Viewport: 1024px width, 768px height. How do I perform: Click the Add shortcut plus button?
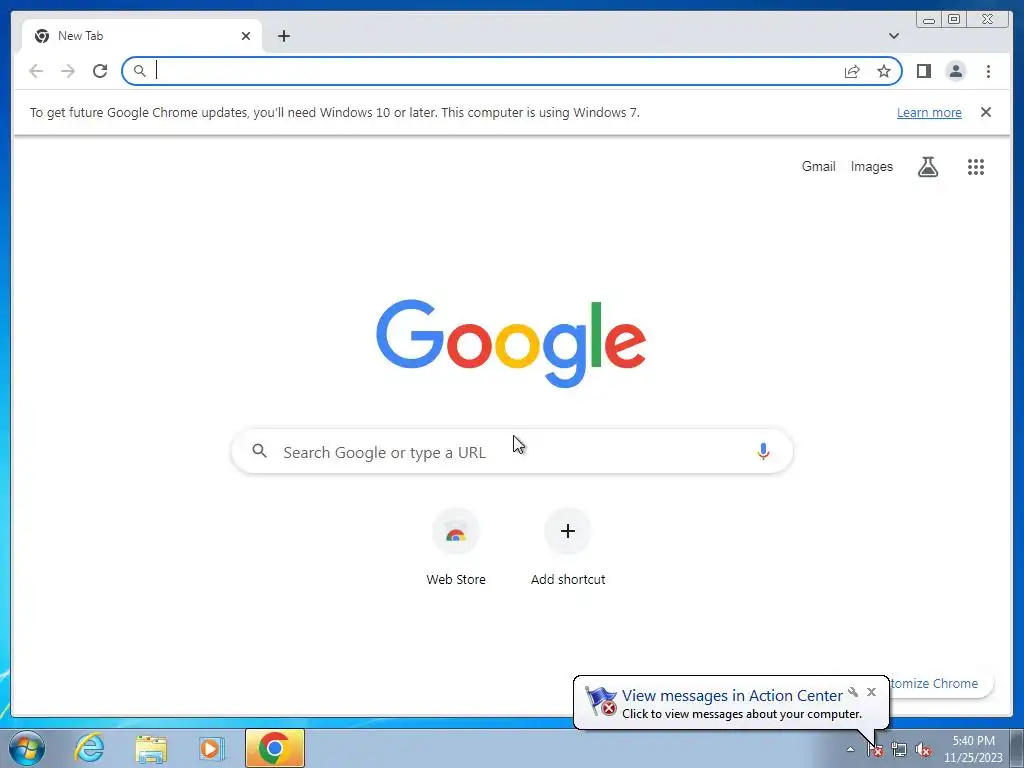coord(568,531)
